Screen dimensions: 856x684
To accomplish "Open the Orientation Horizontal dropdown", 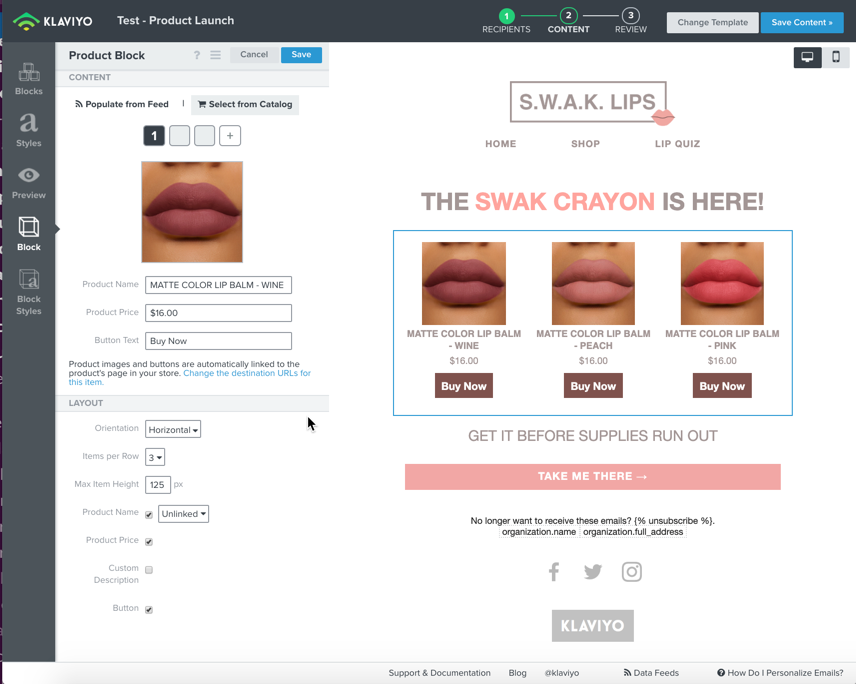I will [173, 430].
